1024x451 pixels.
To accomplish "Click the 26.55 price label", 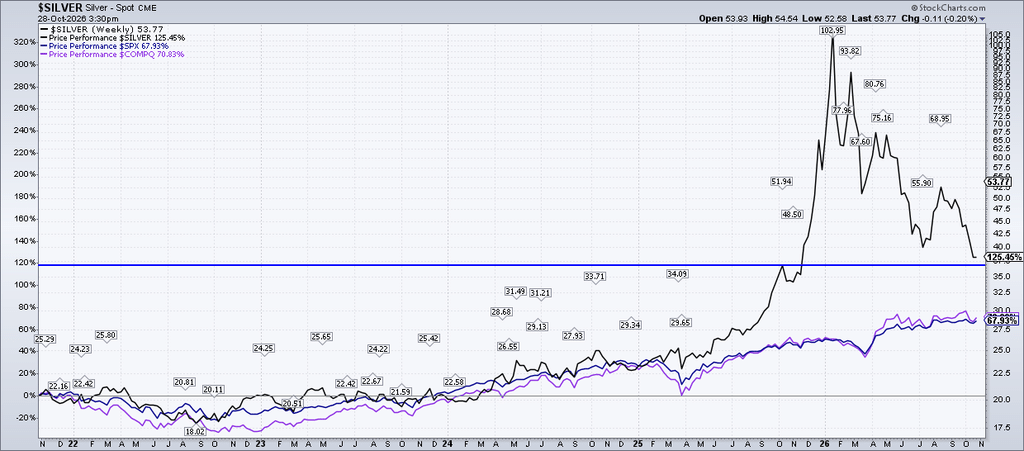I will (507, 346).
